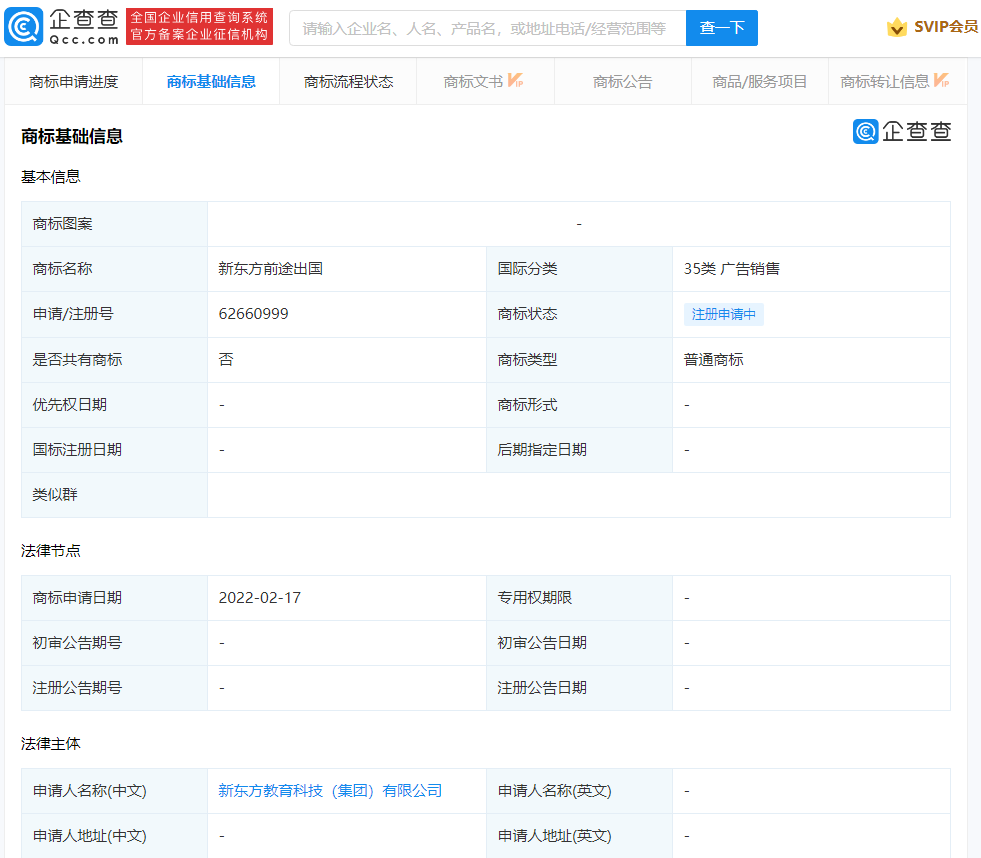
Task: Click the 初审公告期号 label
Action: pyautogui.click(x=77, y=643)
